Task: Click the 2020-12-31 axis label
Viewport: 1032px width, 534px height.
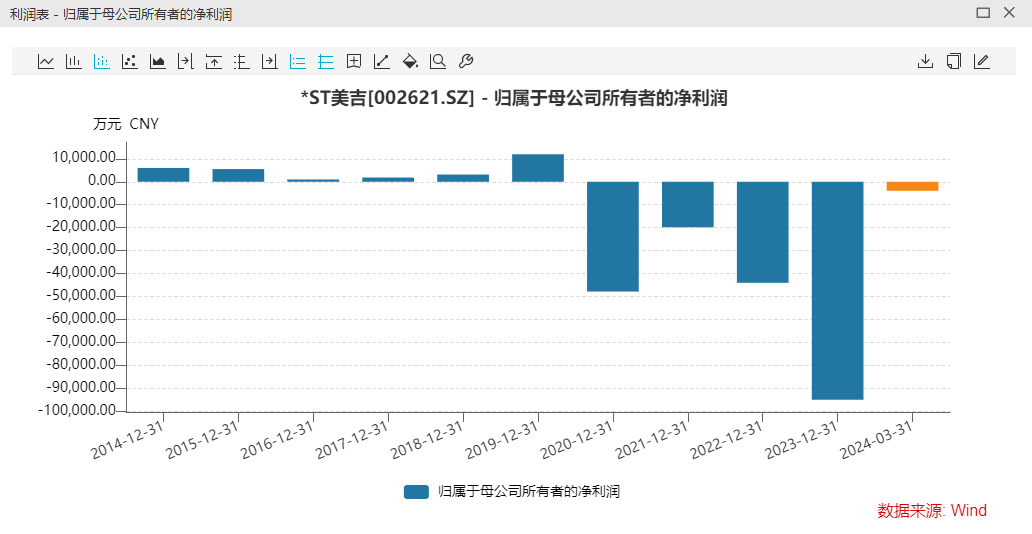Action: [577, 440]
